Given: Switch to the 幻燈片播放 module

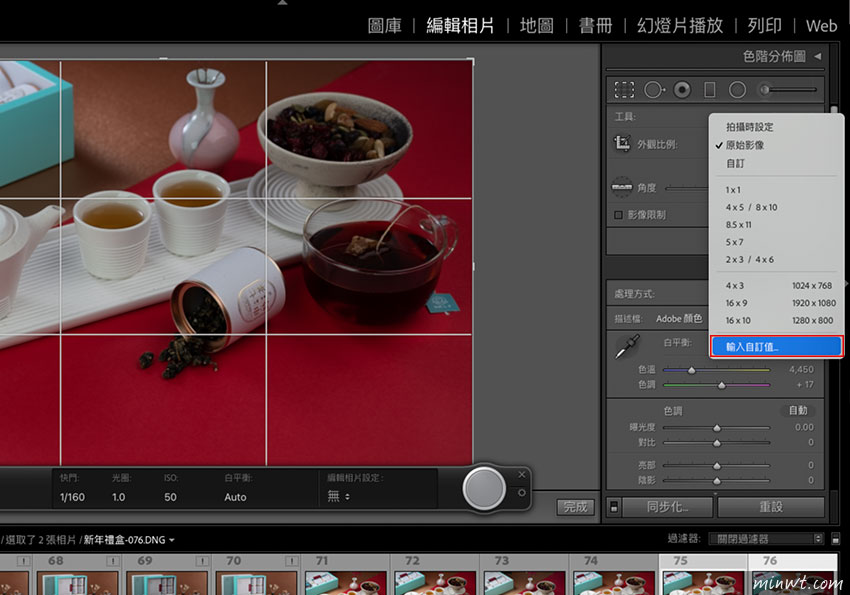Looking at the screenshot, I should 680,25.
